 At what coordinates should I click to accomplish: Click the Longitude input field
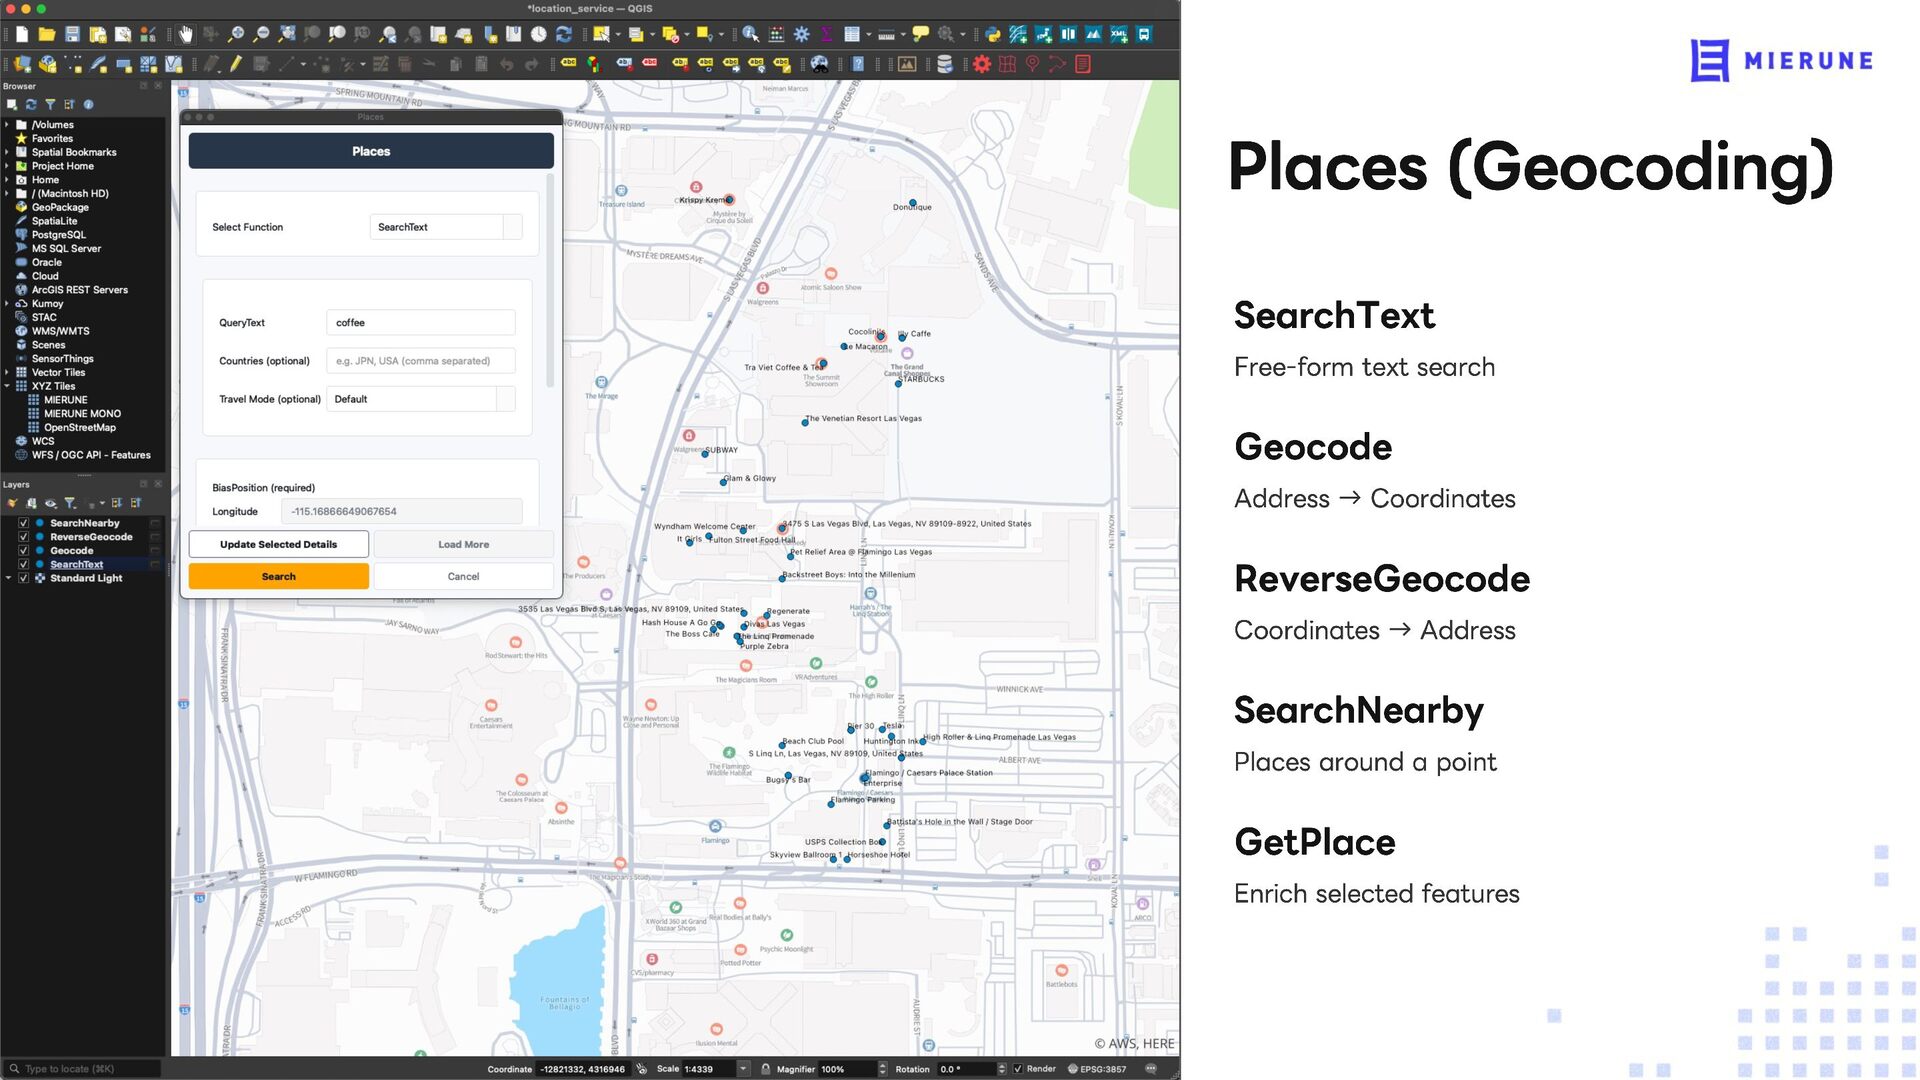(x=401, y=512)
